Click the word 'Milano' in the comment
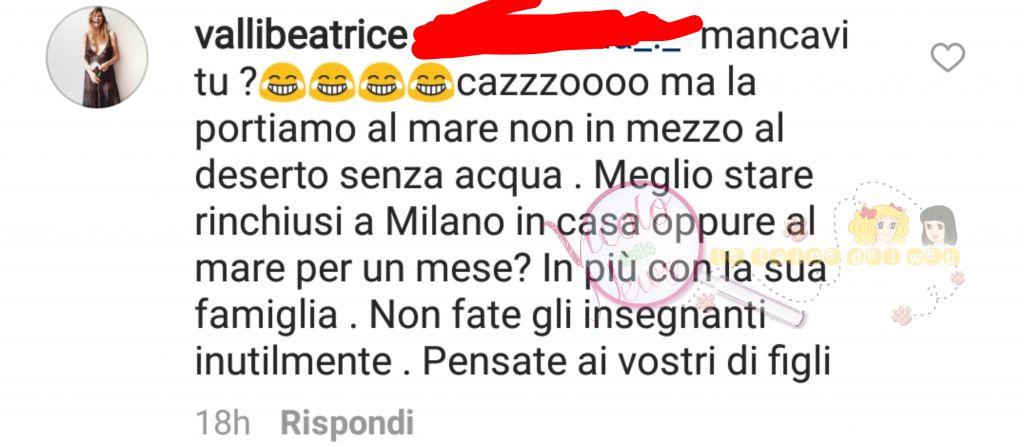Screen dimensions: 1024x447 tap(440, 224)
